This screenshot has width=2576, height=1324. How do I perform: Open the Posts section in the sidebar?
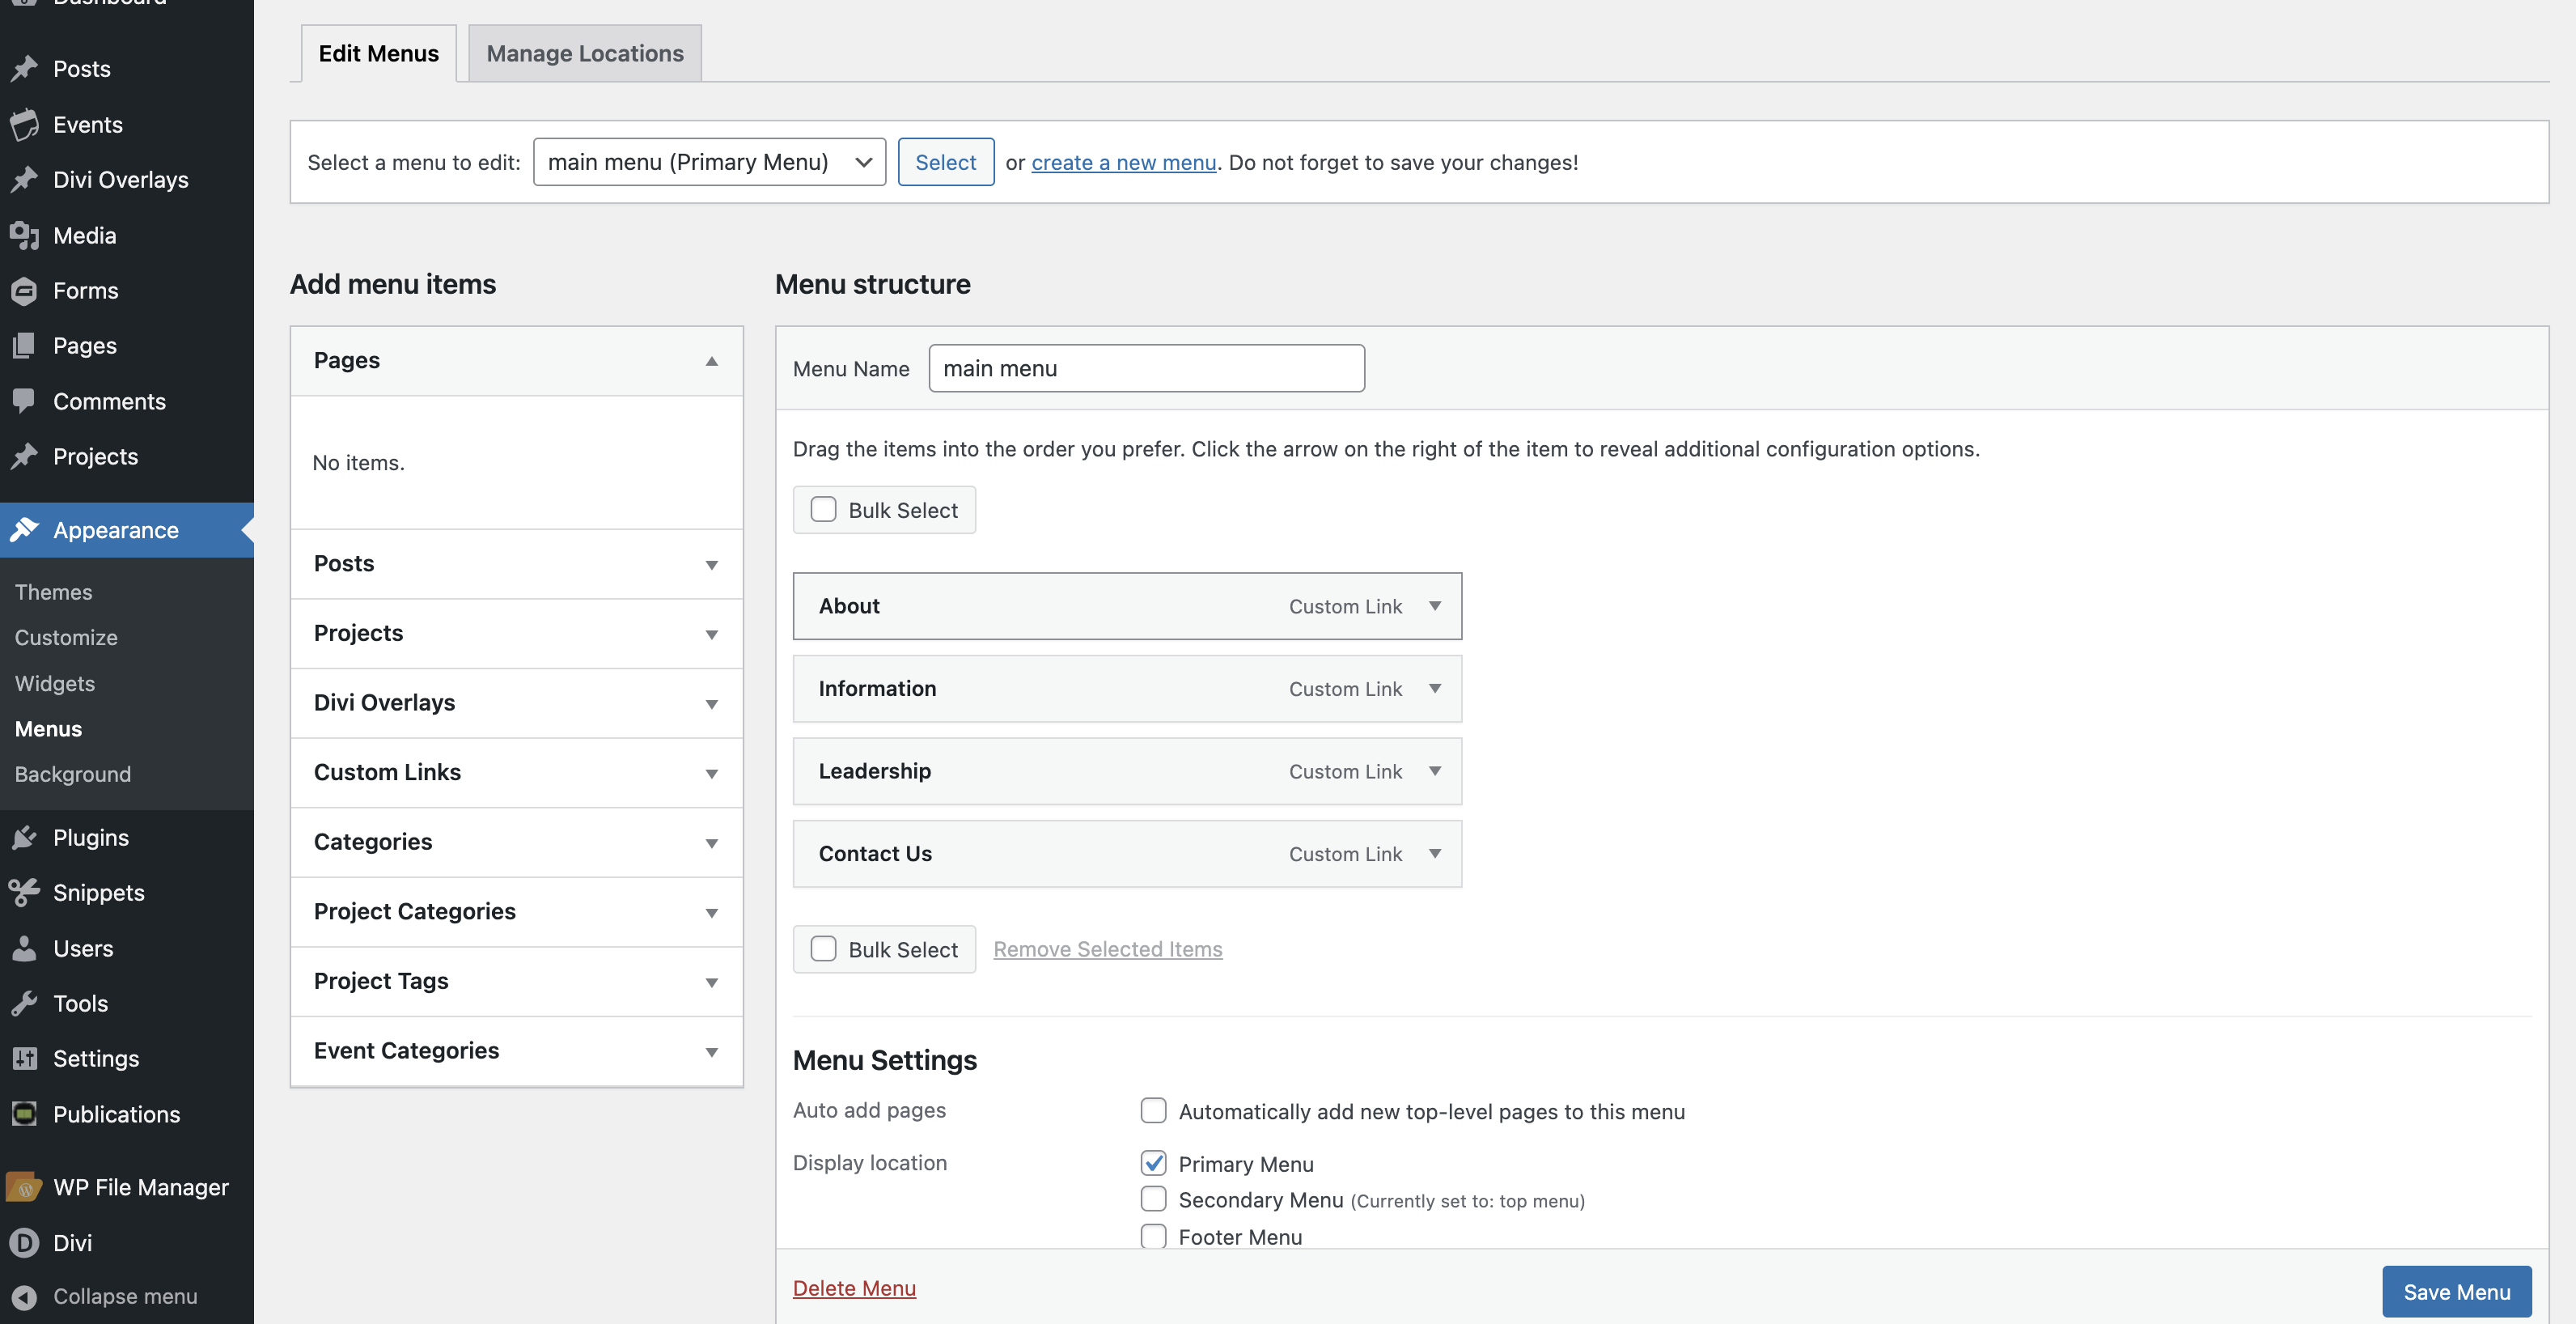[x=27, y=68]
